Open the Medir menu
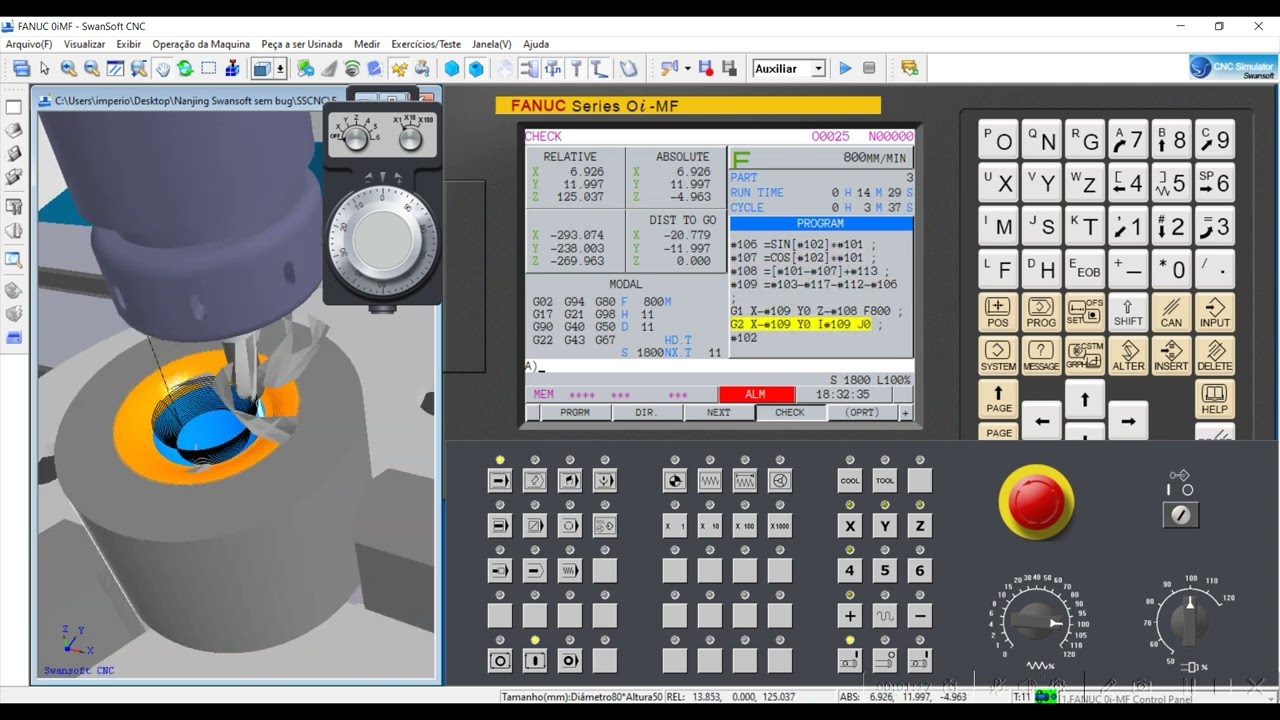The height and width of the screenshot is (720, 1280). tap(367, 44)
